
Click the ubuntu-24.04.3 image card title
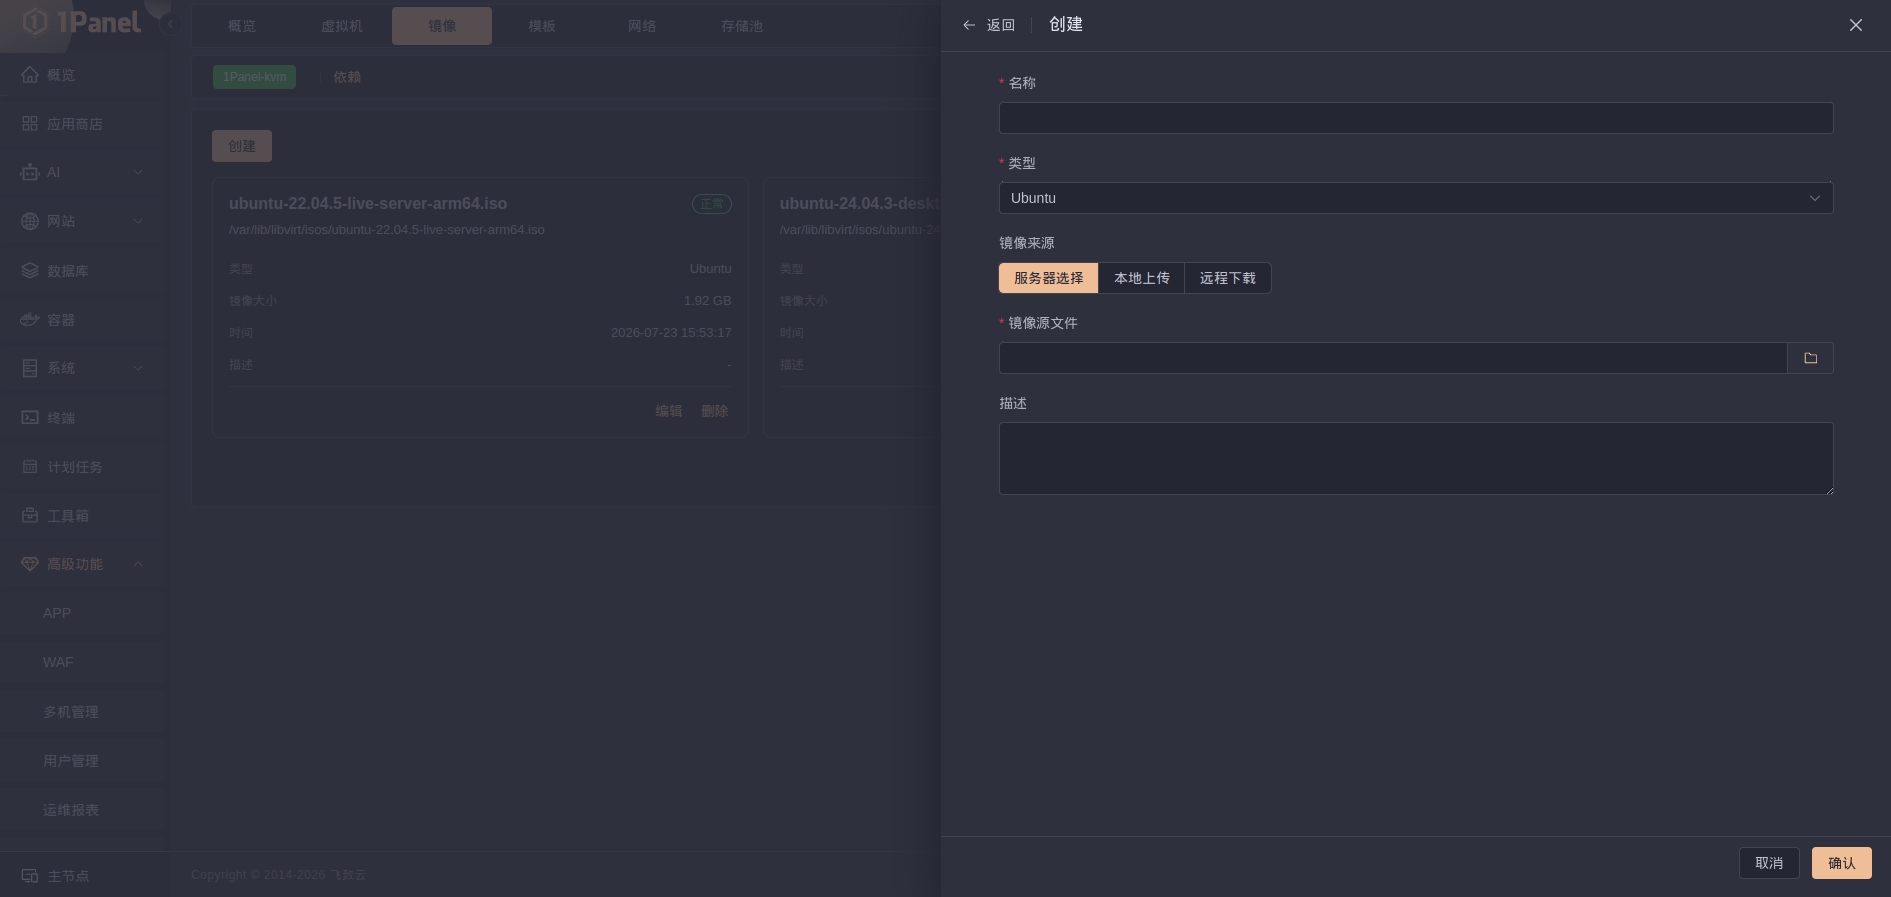point(859,203)
